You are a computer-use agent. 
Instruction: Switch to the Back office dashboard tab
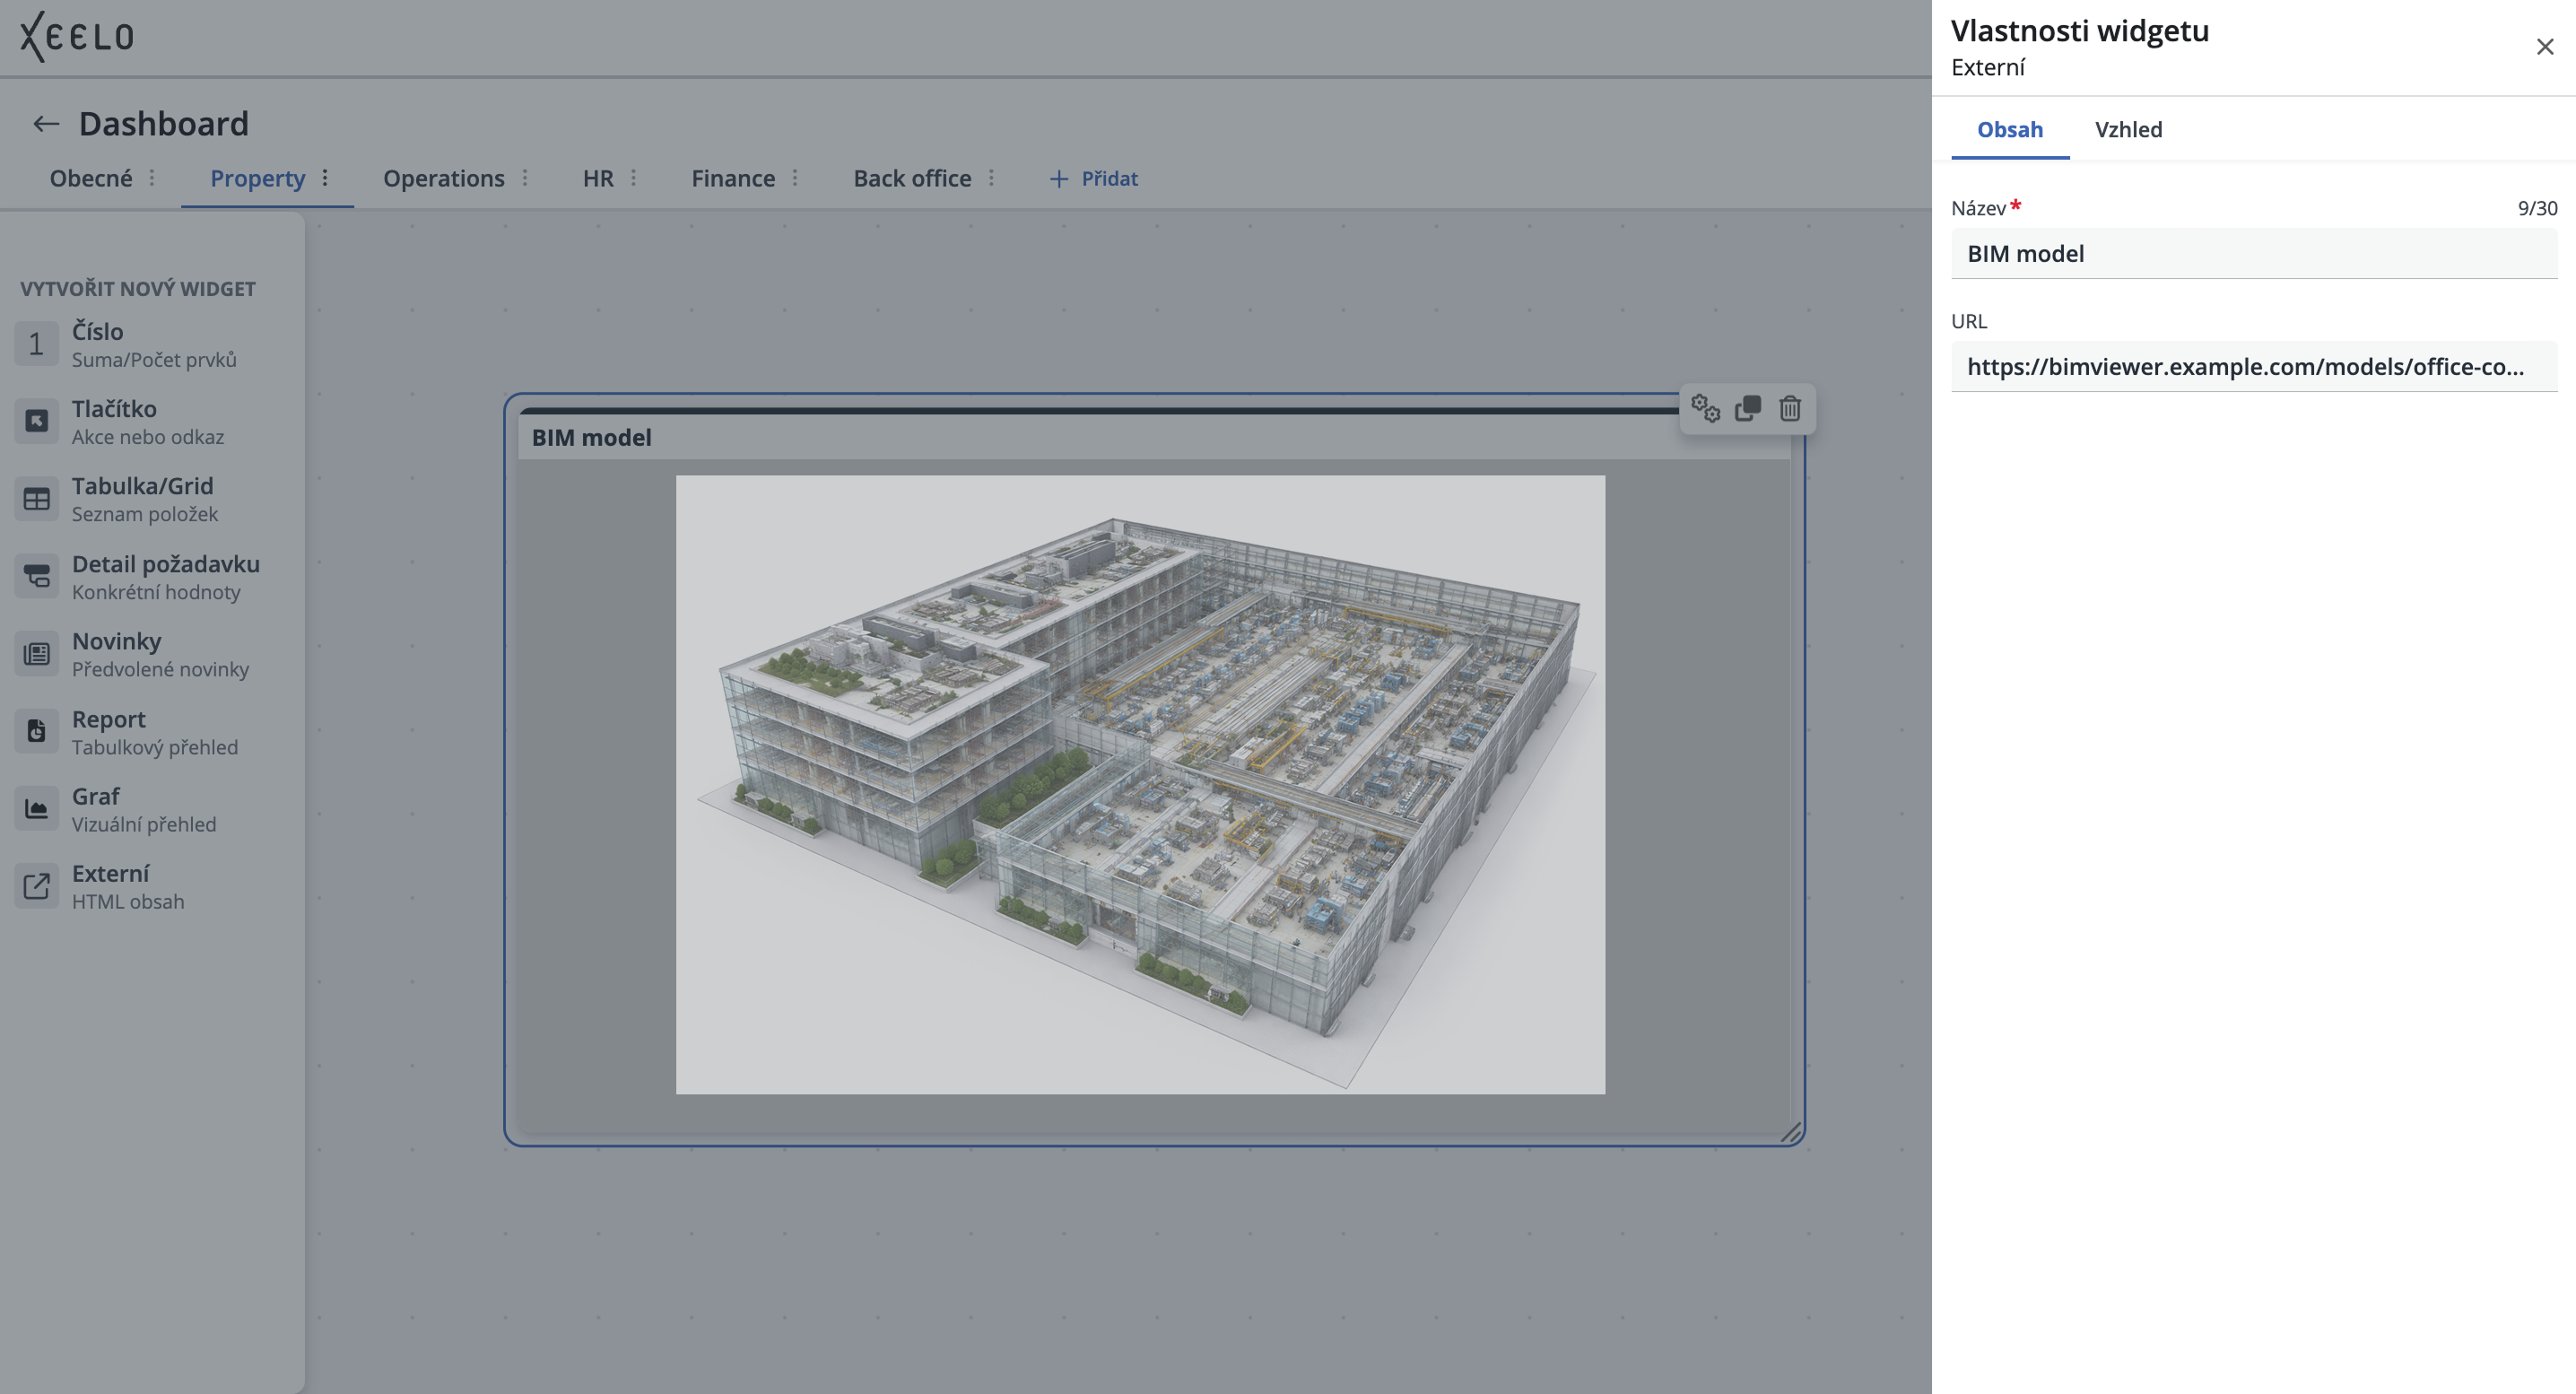pyautogui.click(x=912, y=178)
